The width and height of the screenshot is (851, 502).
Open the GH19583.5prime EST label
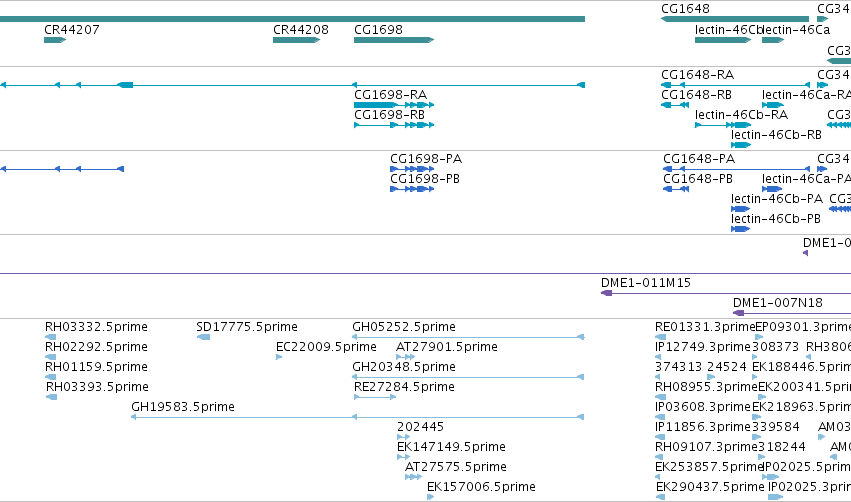(183, 406)
